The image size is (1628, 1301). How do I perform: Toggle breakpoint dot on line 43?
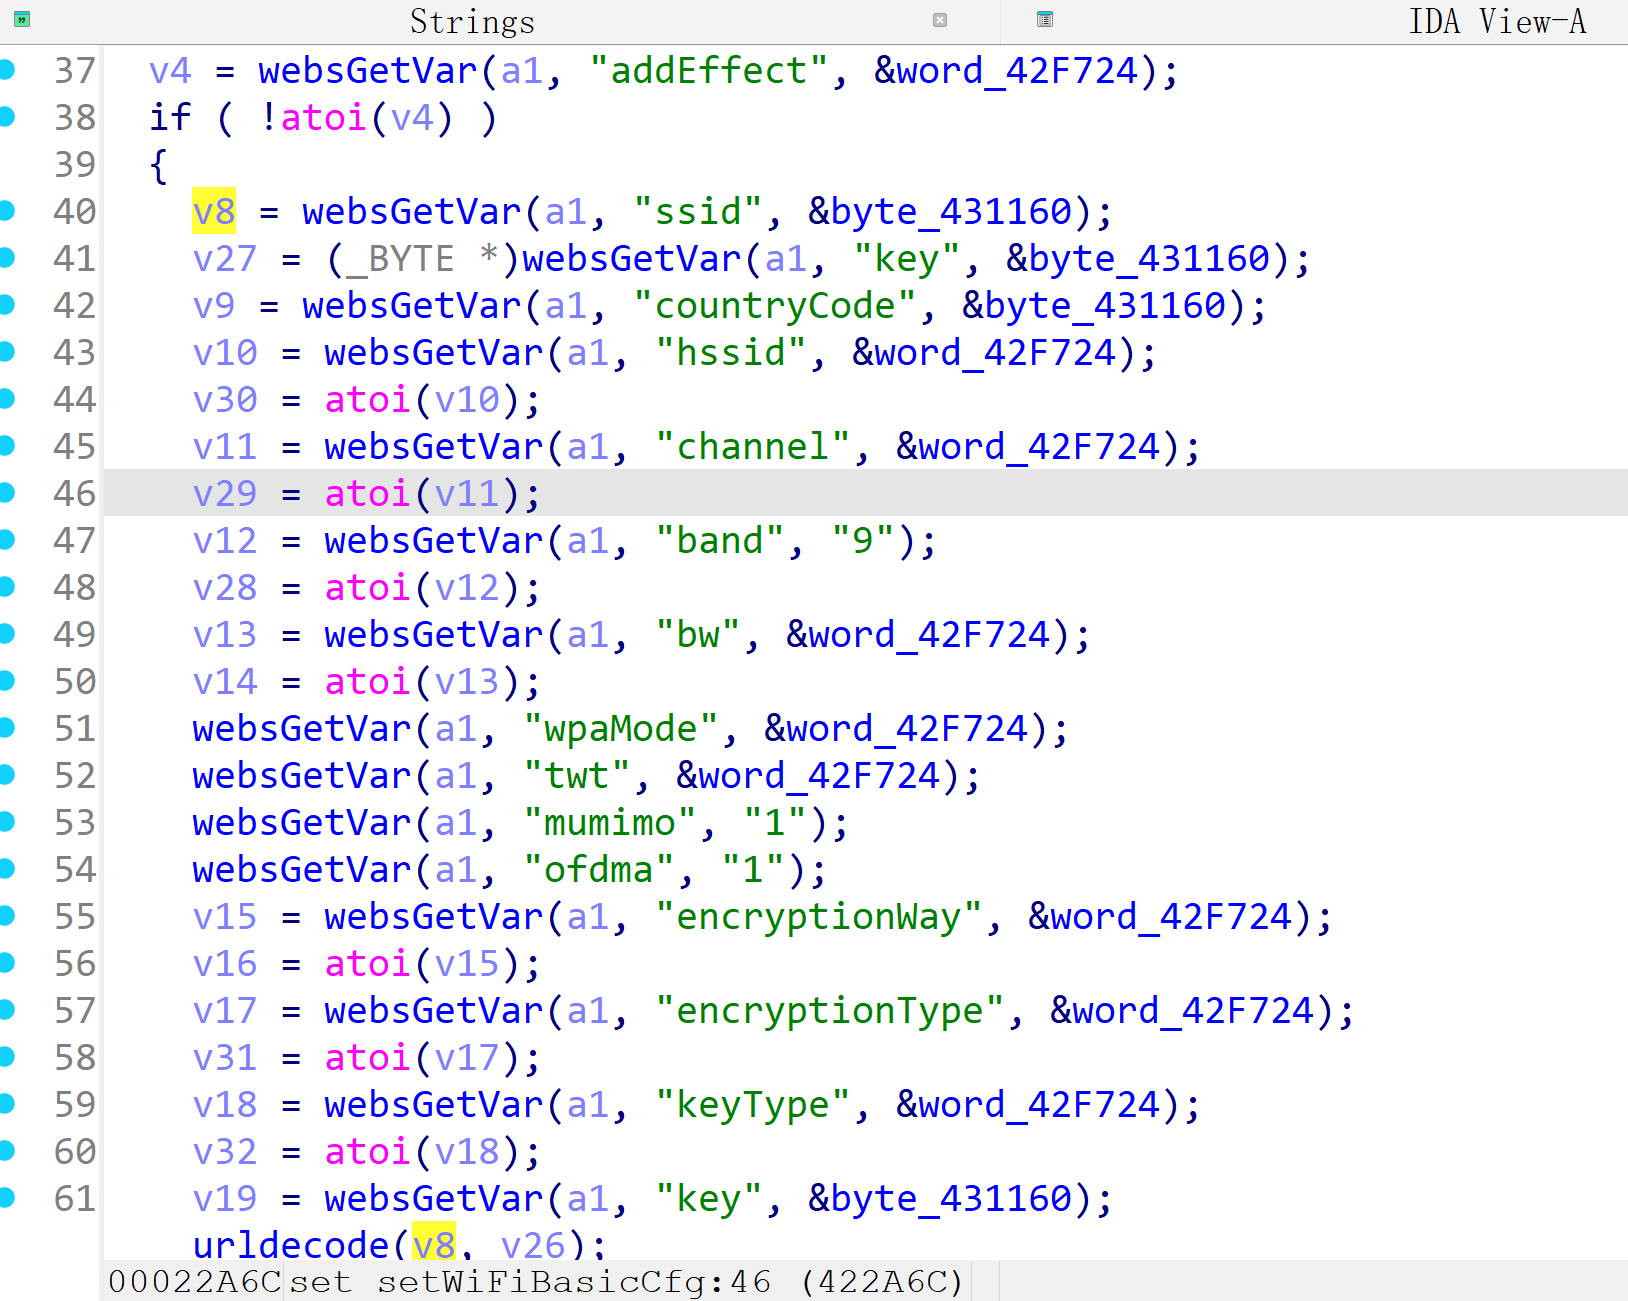(7, 351)
